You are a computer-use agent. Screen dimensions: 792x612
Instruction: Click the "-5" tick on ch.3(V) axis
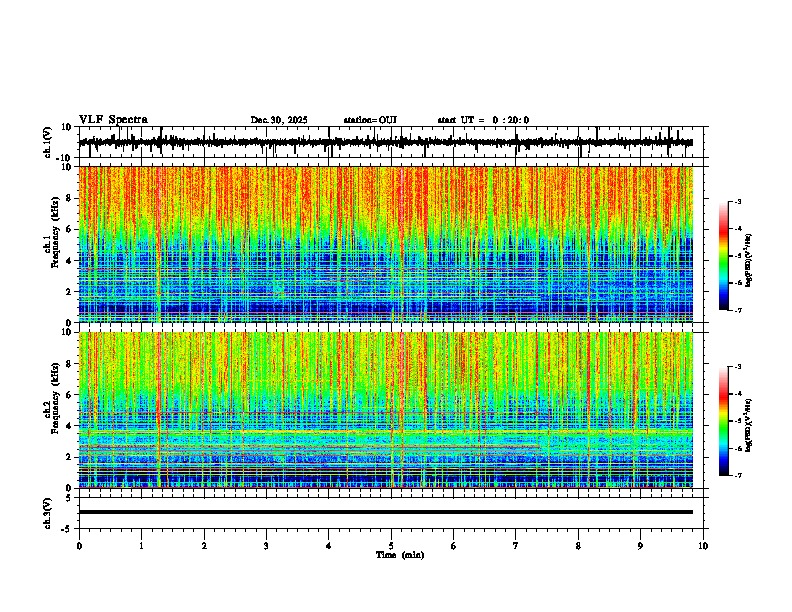pos(67,529)
